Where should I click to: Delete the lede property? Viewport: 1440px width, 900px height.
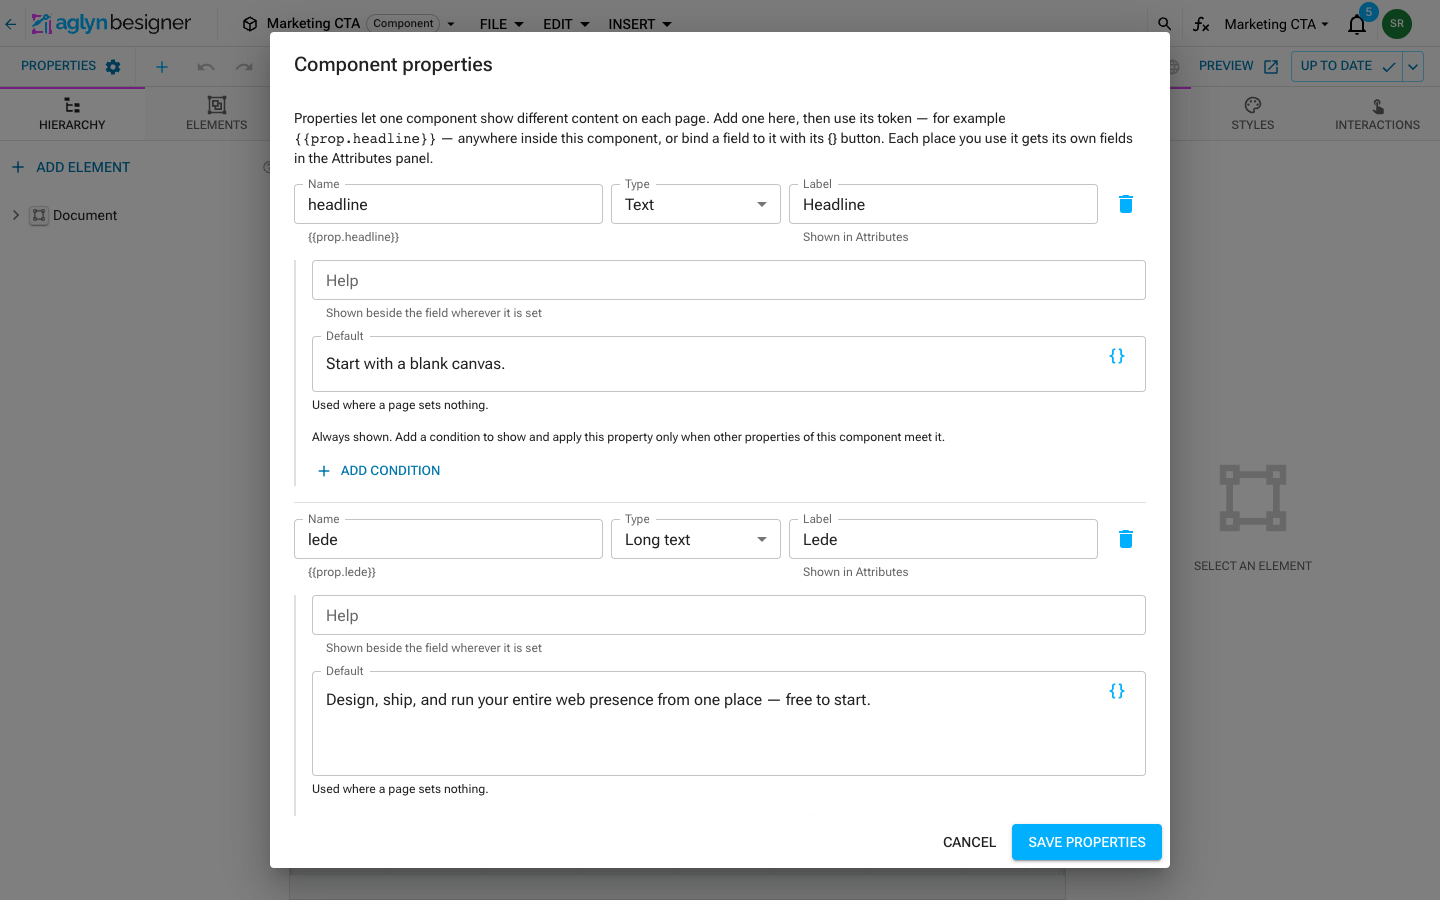[x=1125, y=539]
